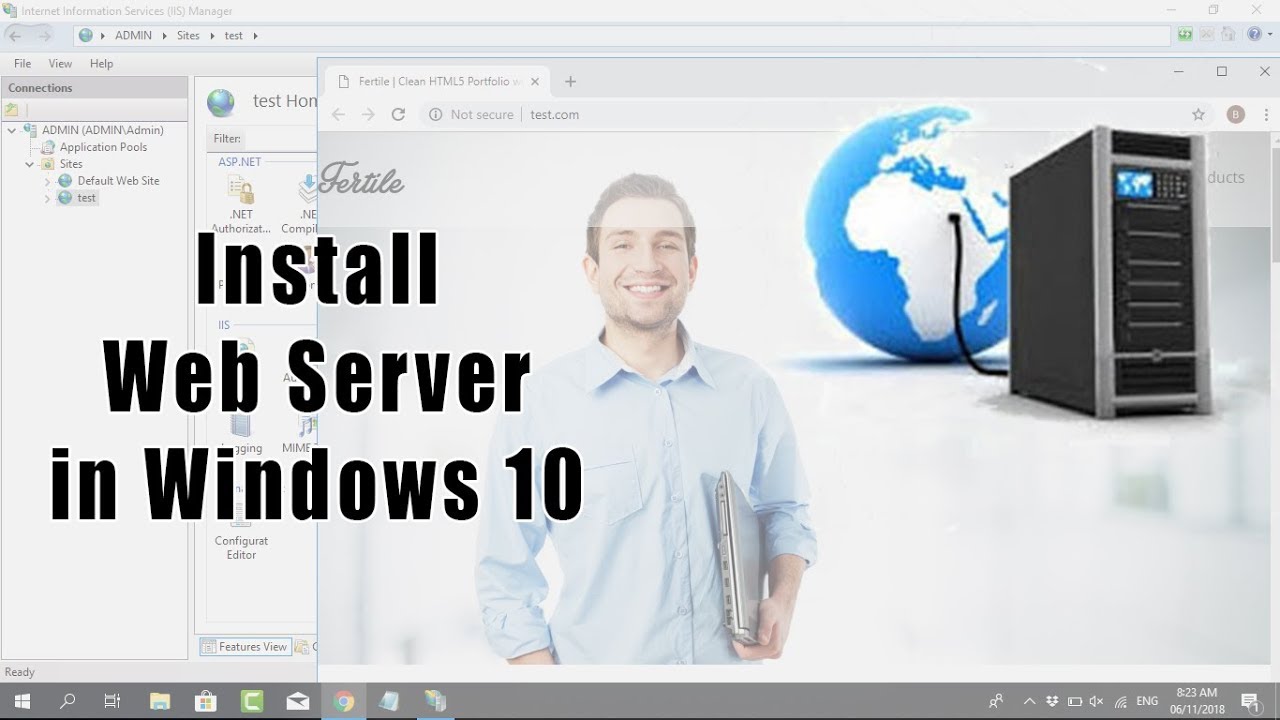This screenshot has height=720, width=1280.
Task: Click the Chrome forward arrow
Action: 368,115
